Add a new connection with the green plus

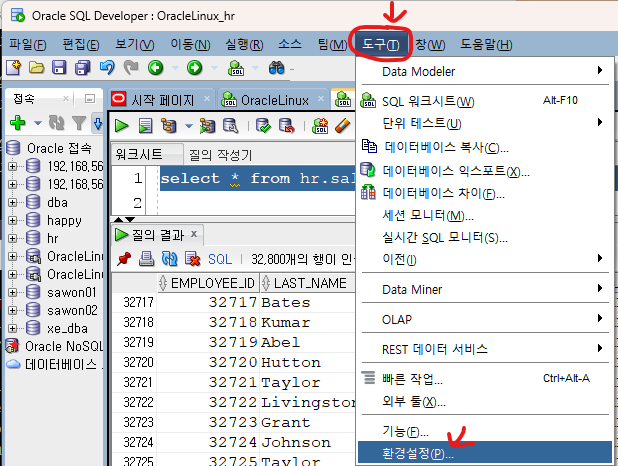tap(18, 123)
